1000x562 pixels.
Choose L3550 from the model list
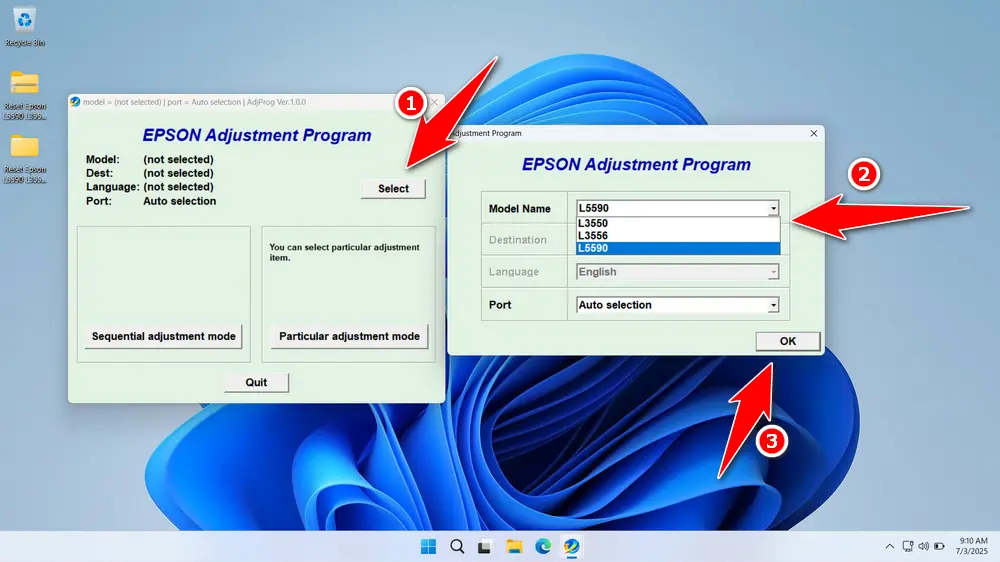(677, 223)
